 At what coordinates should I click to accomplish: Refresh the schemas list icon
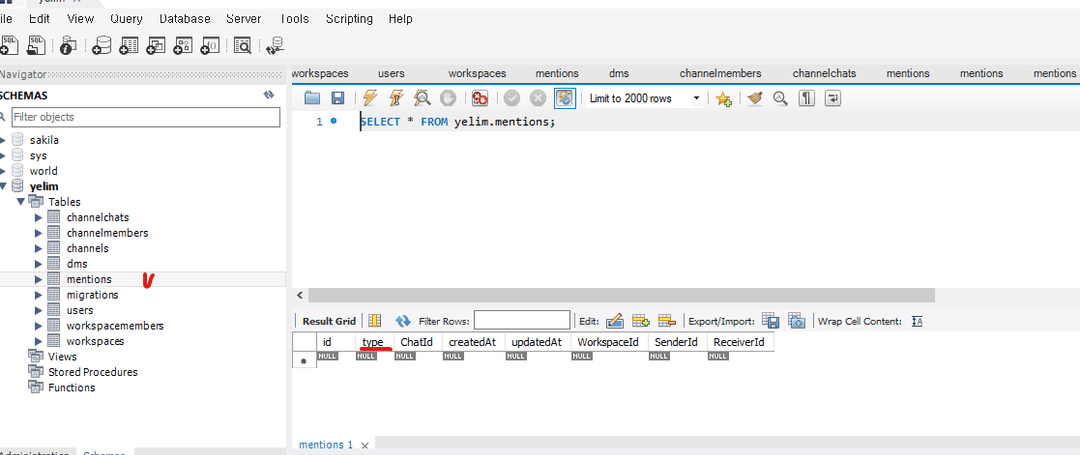point(269,95)
